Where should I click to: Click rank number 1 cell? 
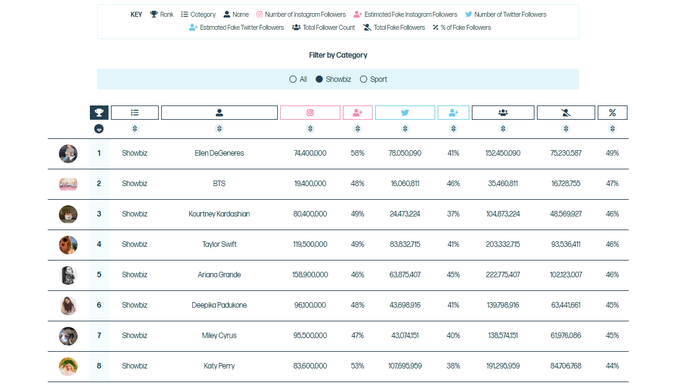pos(99,153)
